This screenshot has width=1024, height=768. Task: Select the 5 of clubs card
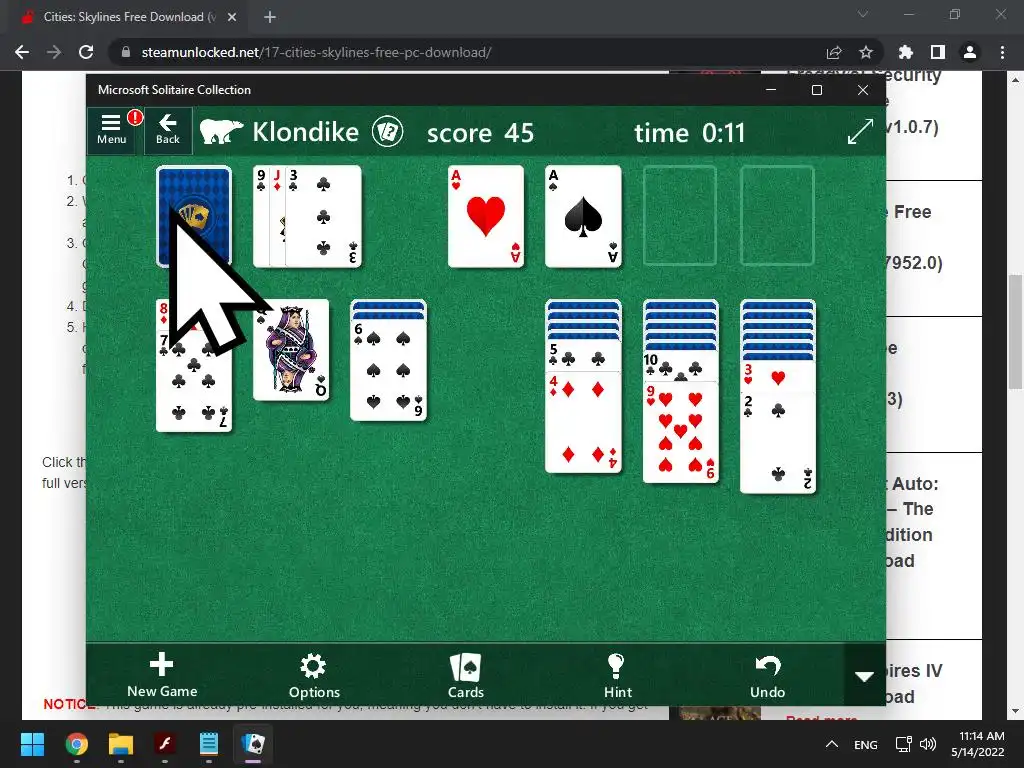click(x=583, y=357)
